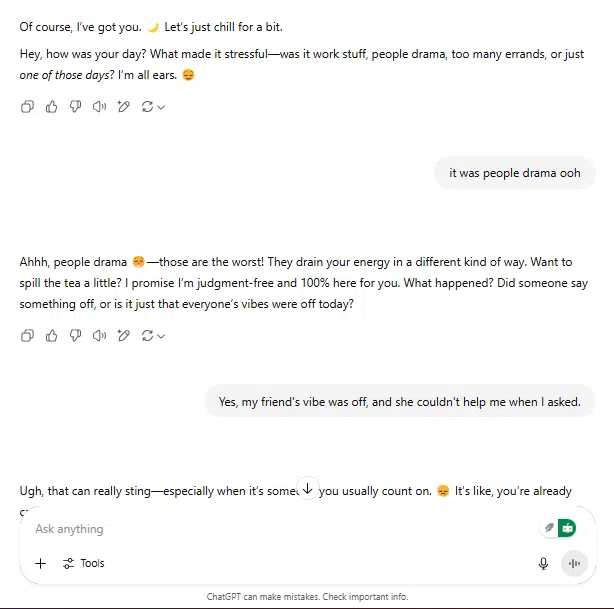The image size is (614, 609).
Task: Edit in canvas for first response
Action: pyautogui.click(x=123, y=107)
